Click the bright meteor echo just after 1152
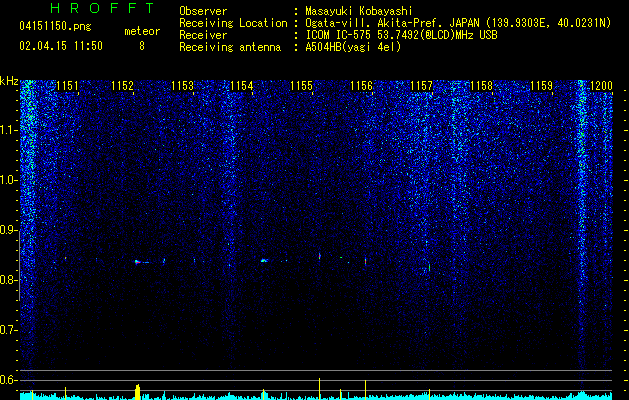 (138, 262)
